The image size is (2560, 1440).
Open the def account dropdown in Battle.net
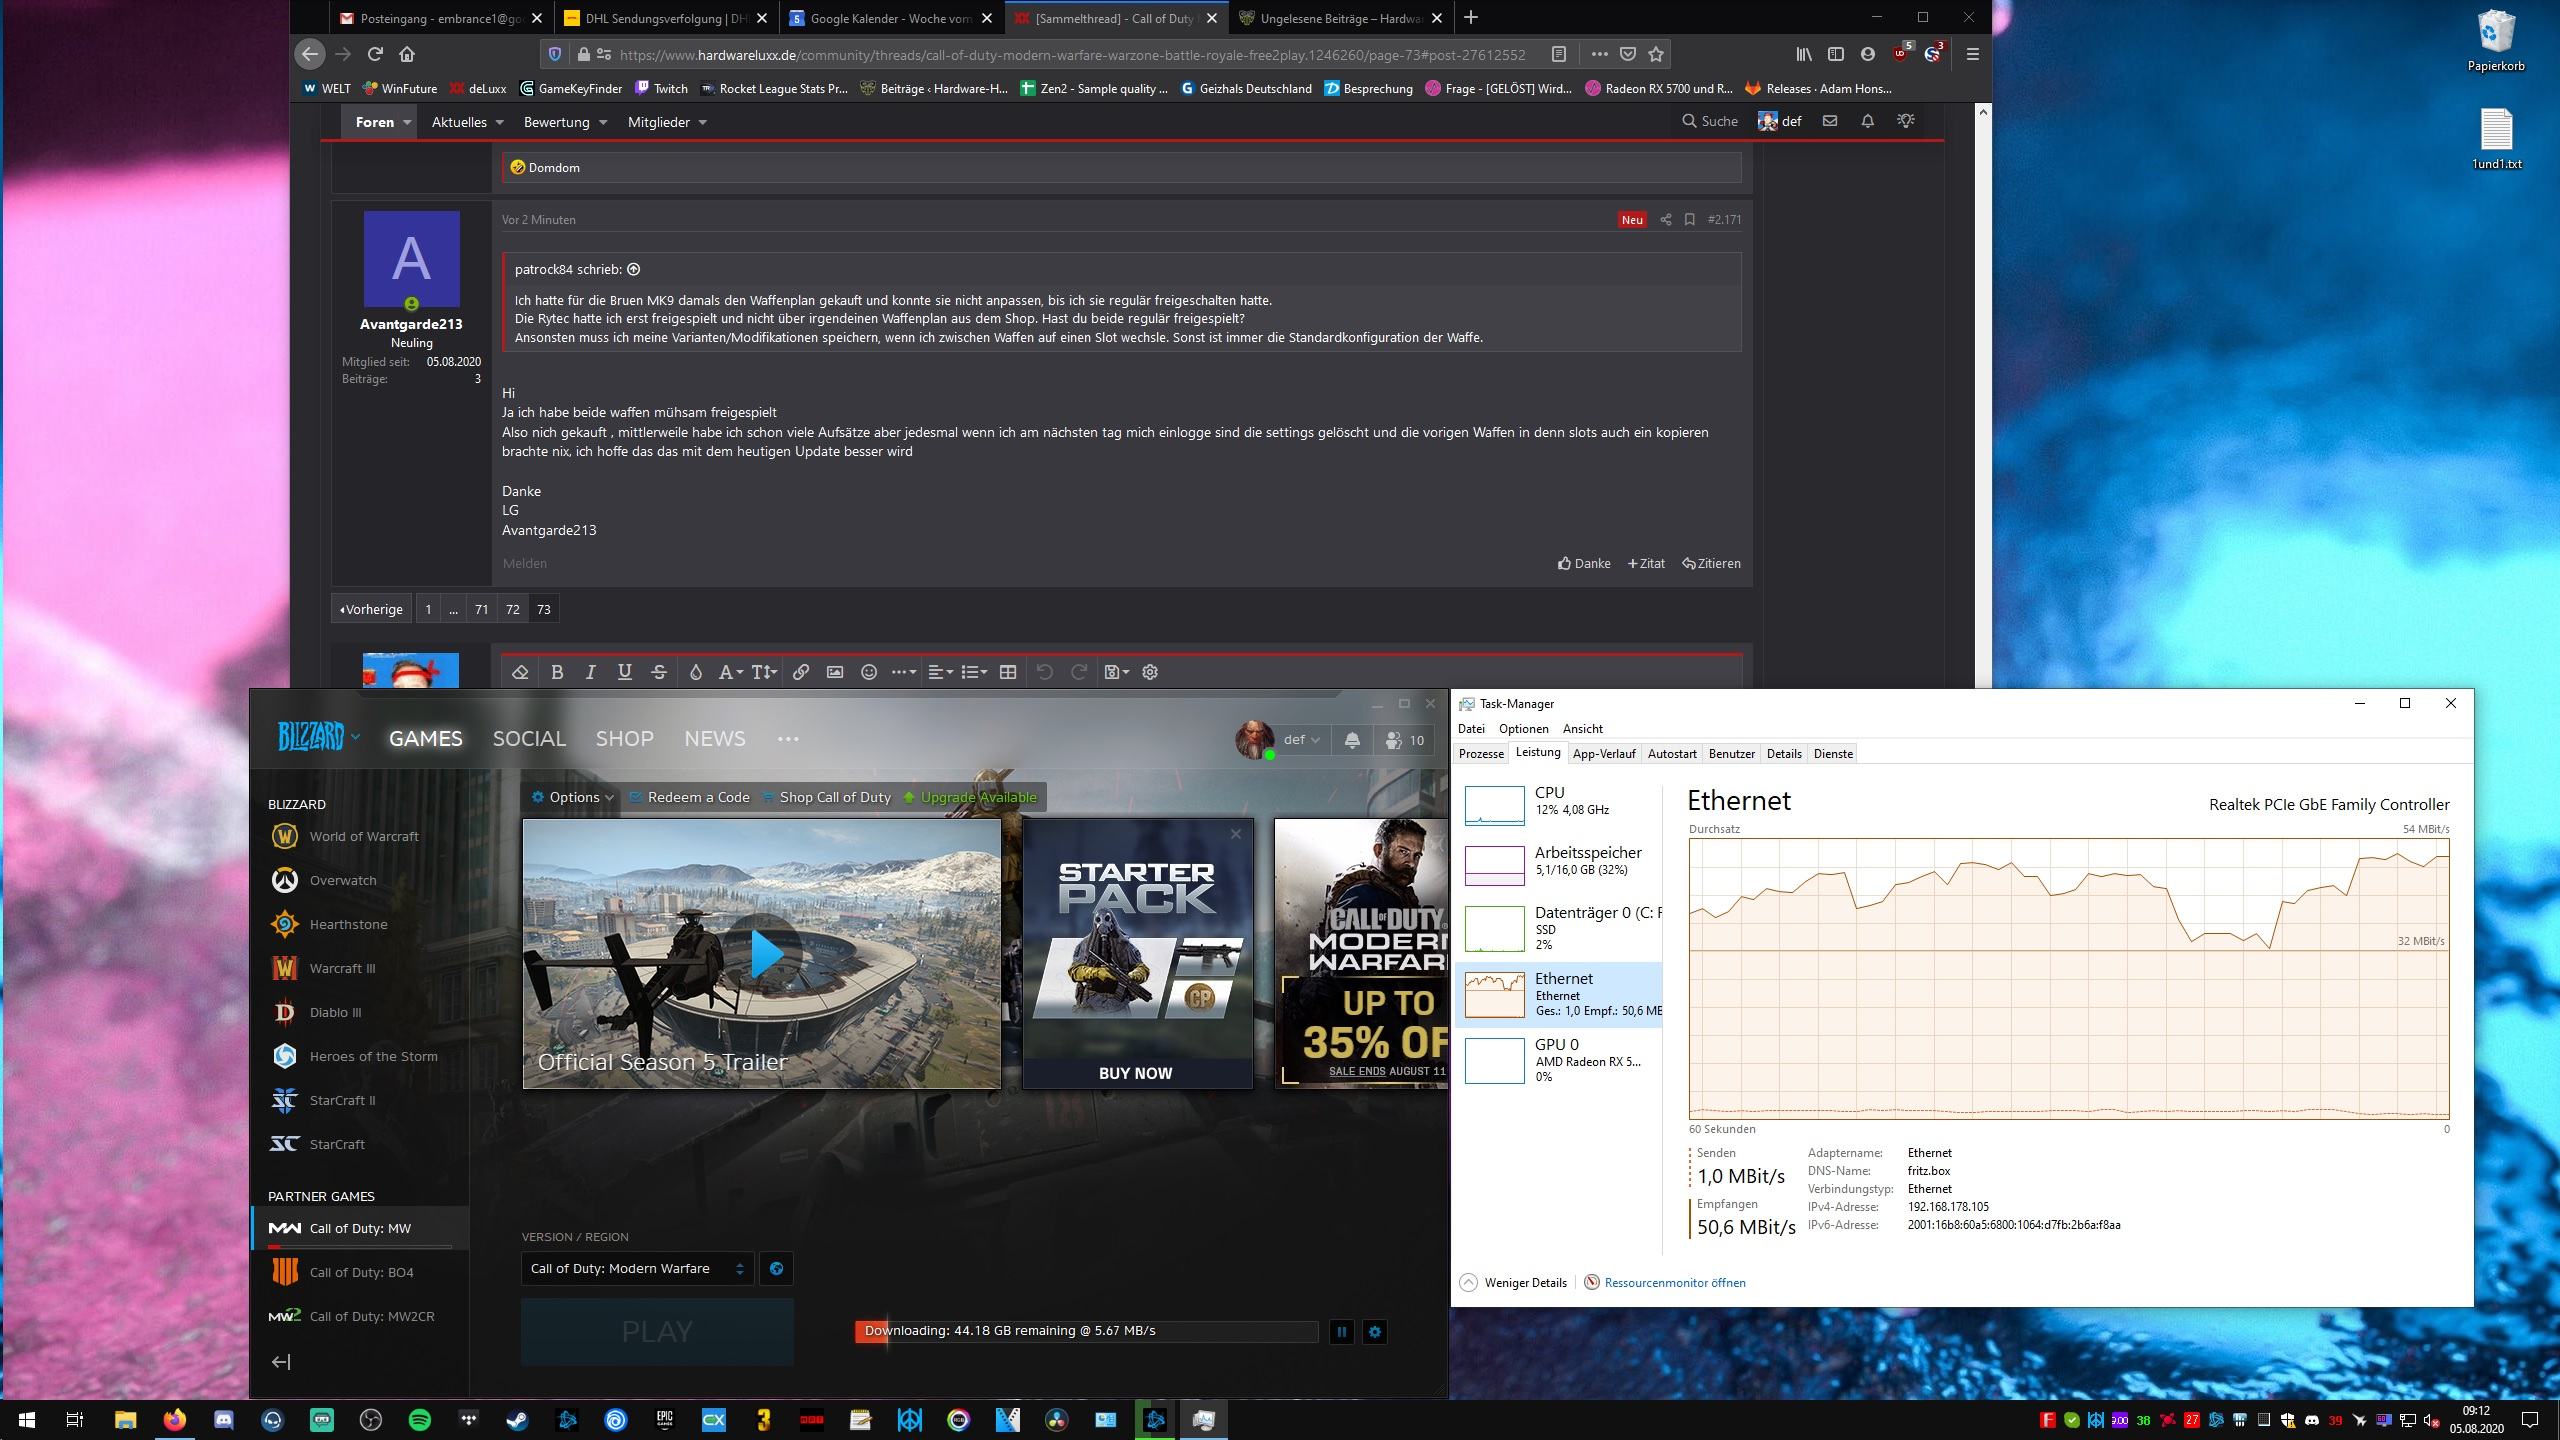1301,740
